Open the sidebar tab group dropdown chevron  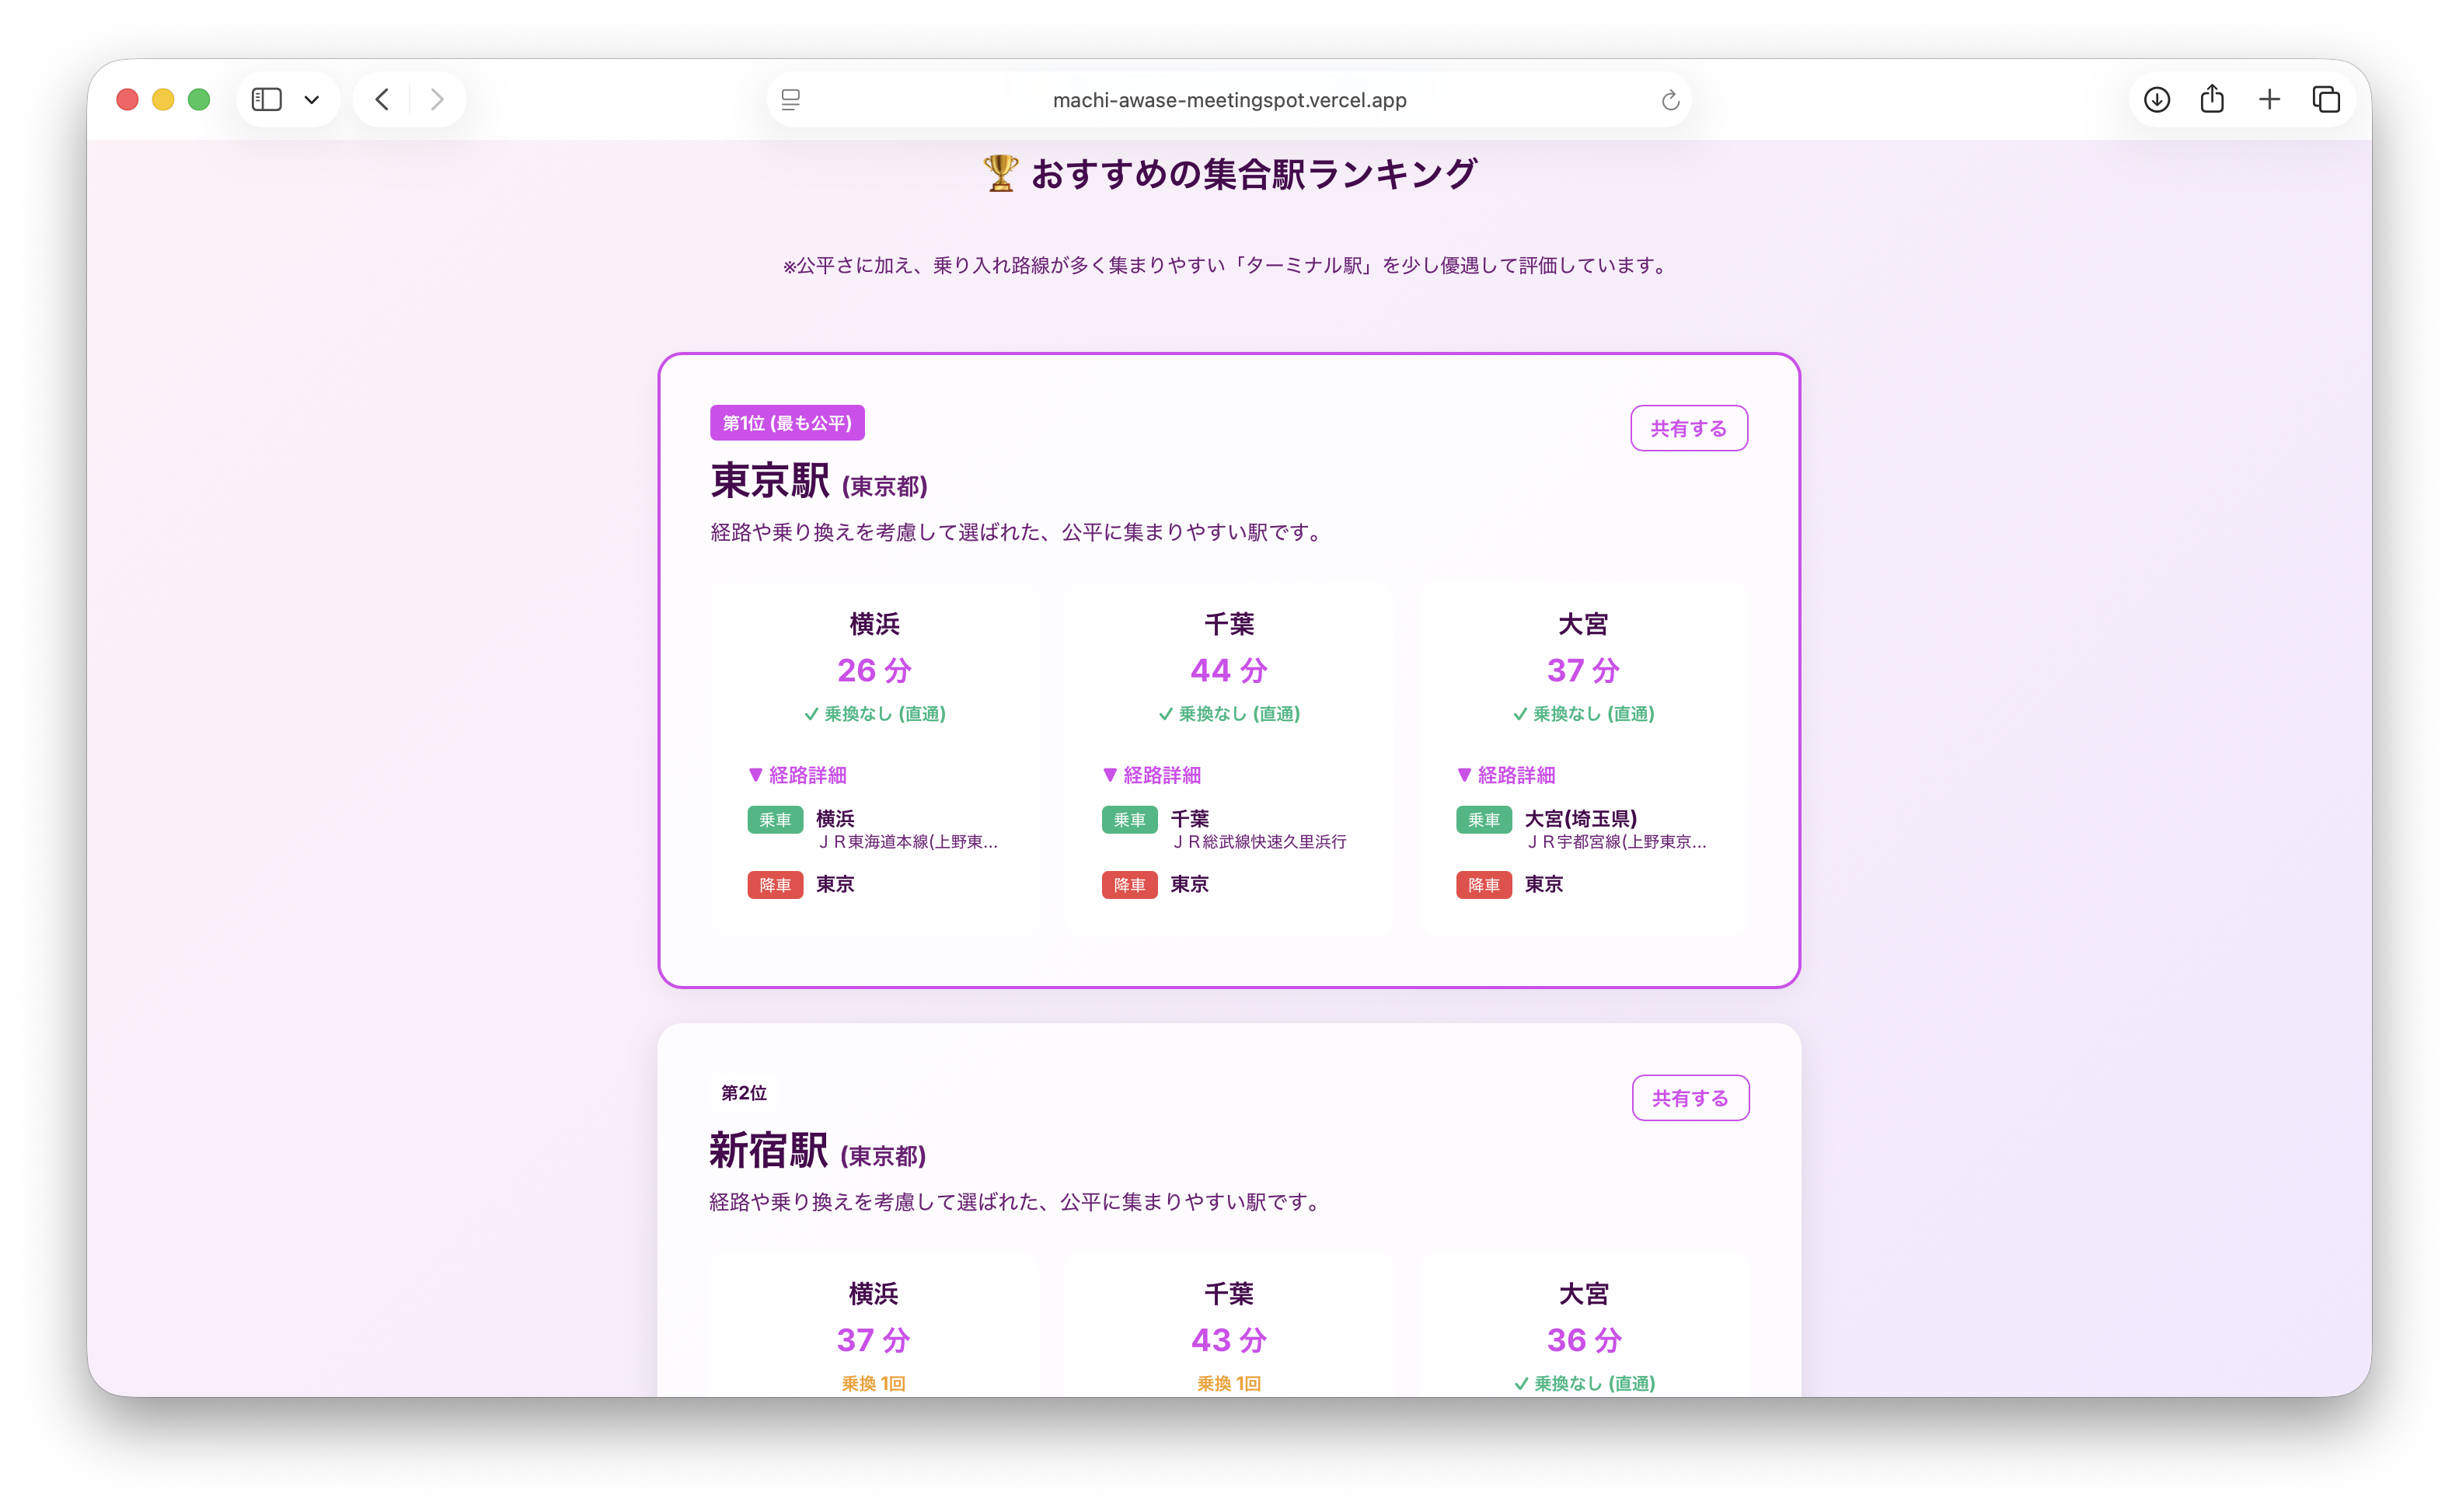pyautogui.click(x=312, y=100)
